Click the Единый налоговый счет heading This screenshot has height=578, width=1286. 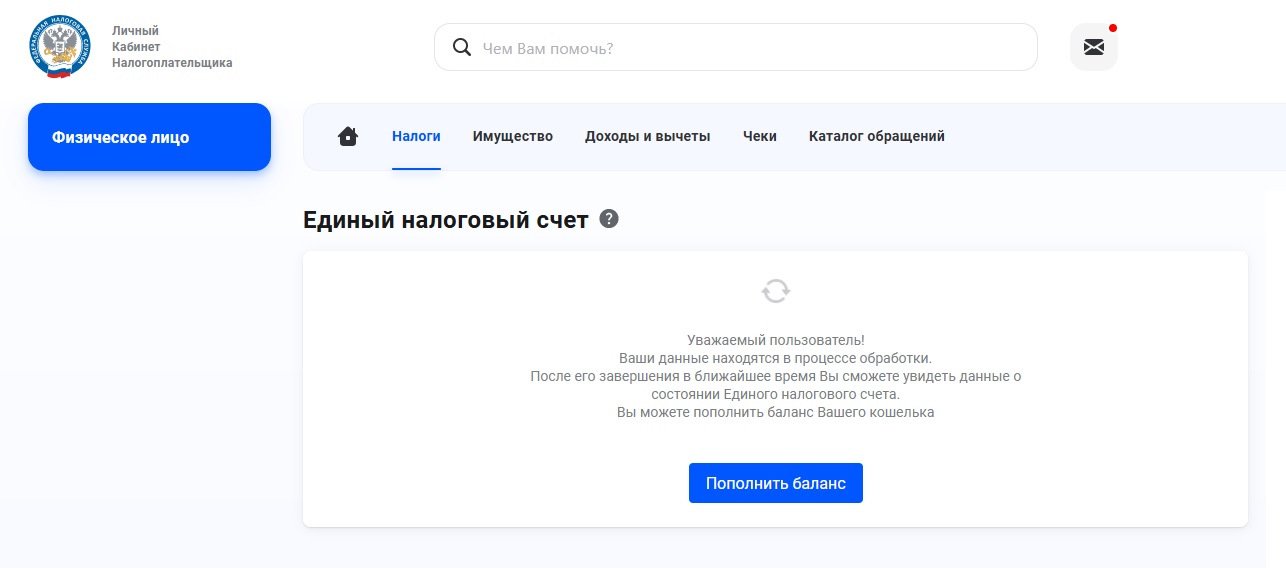click(x=445, y=220)
